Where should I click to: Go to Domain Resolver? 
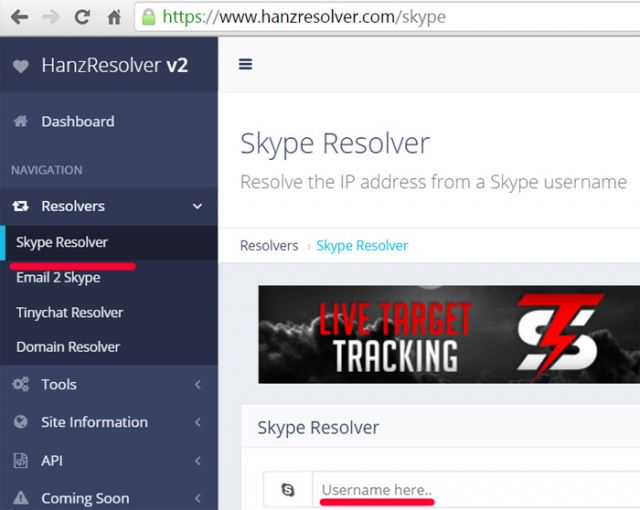tap(68, 347)
